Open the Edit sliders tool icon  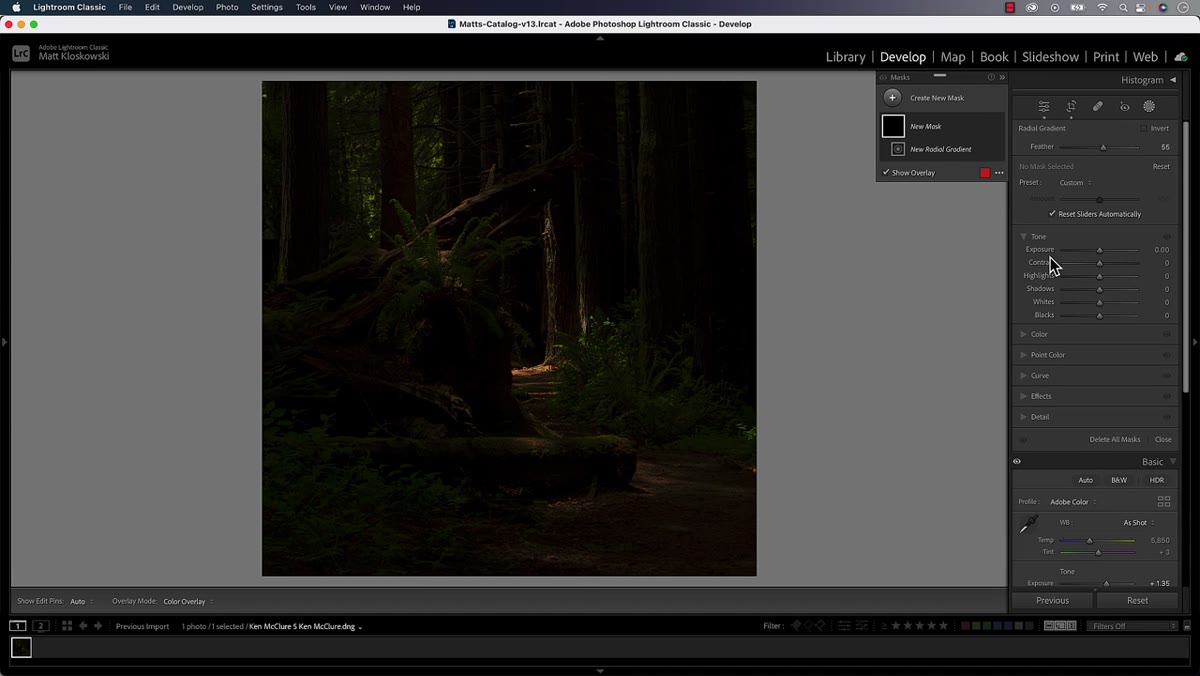click(1044, 107)
